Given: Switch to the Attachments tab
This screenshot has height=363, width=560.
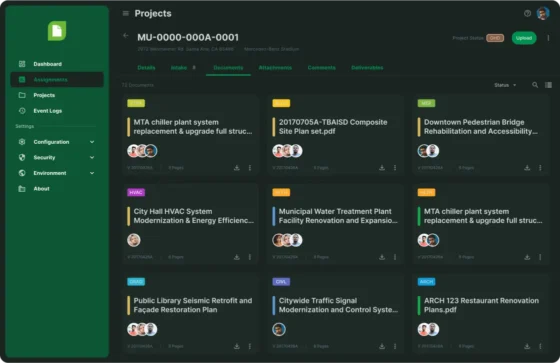Looking at the screenshot, I should pyautogui.click(x=275, y=68).
